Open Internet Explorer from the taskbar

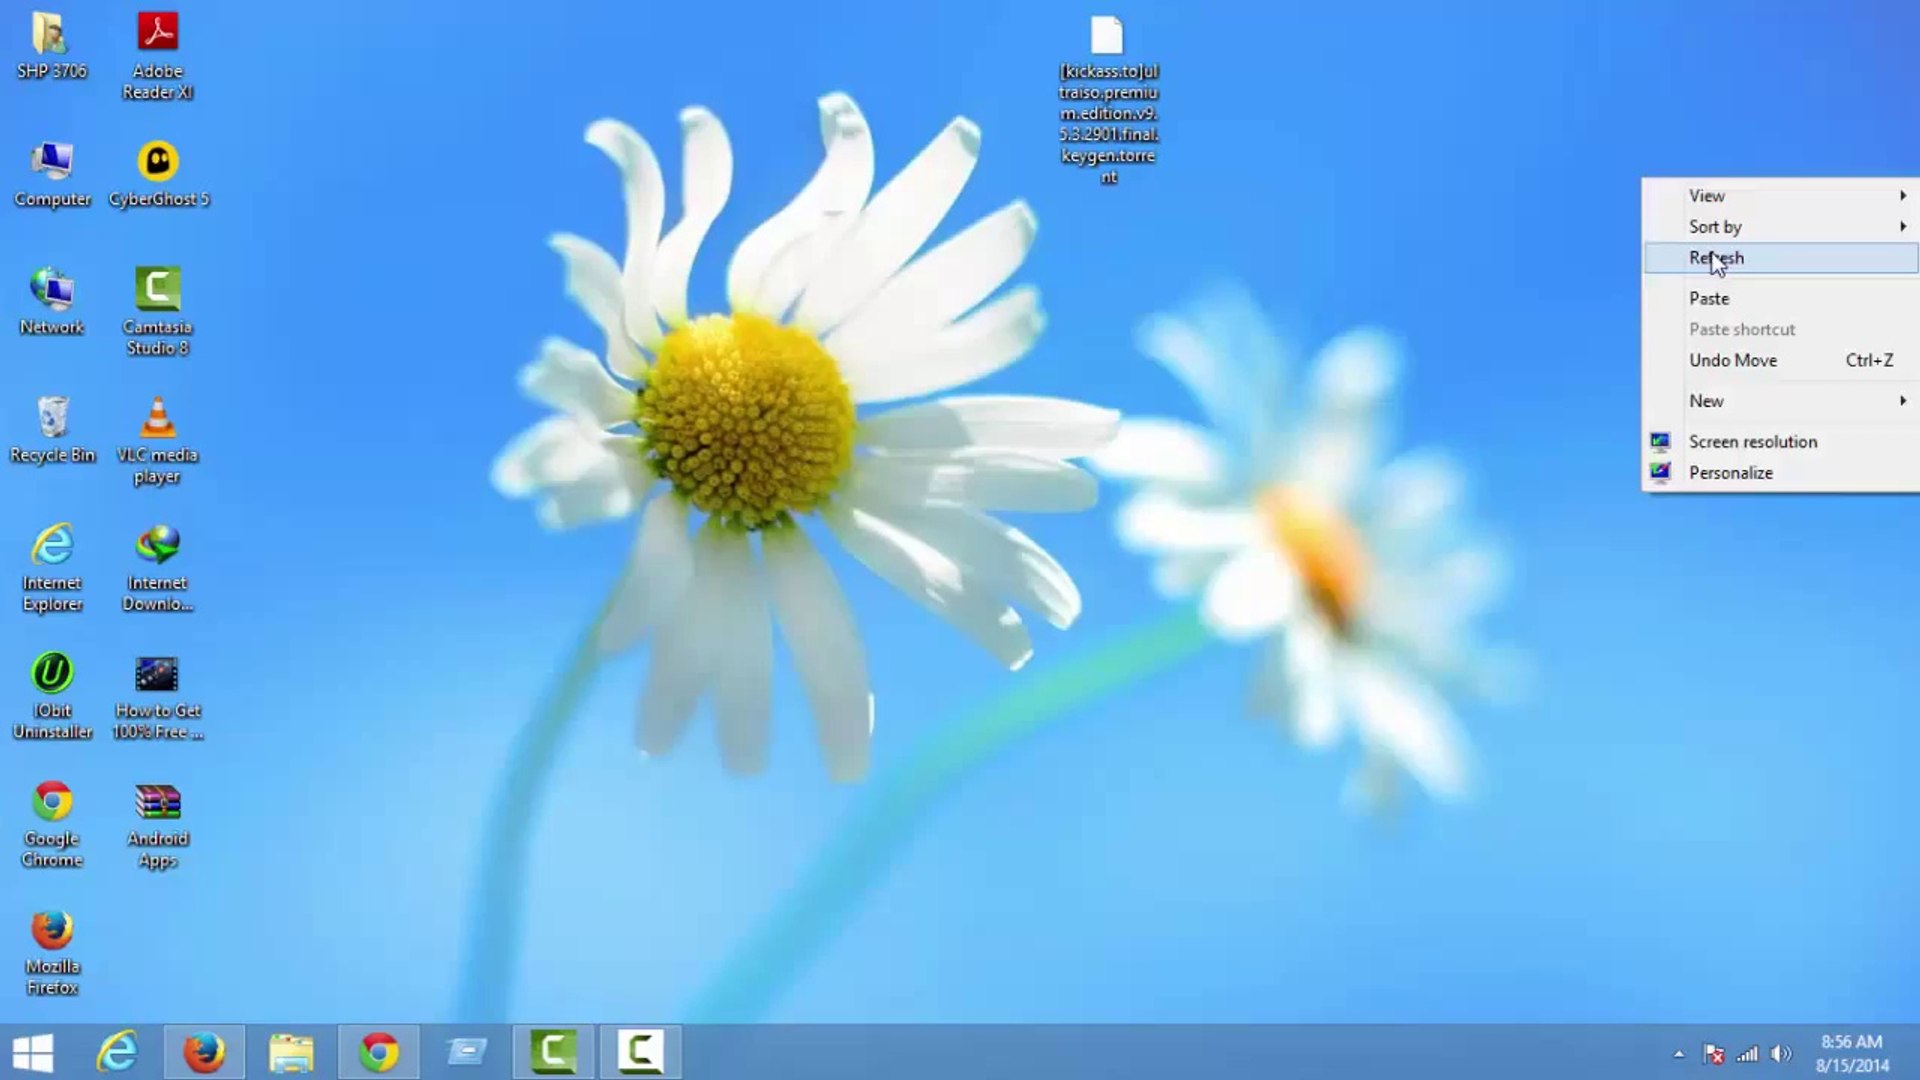click(x=117, y=1052)
